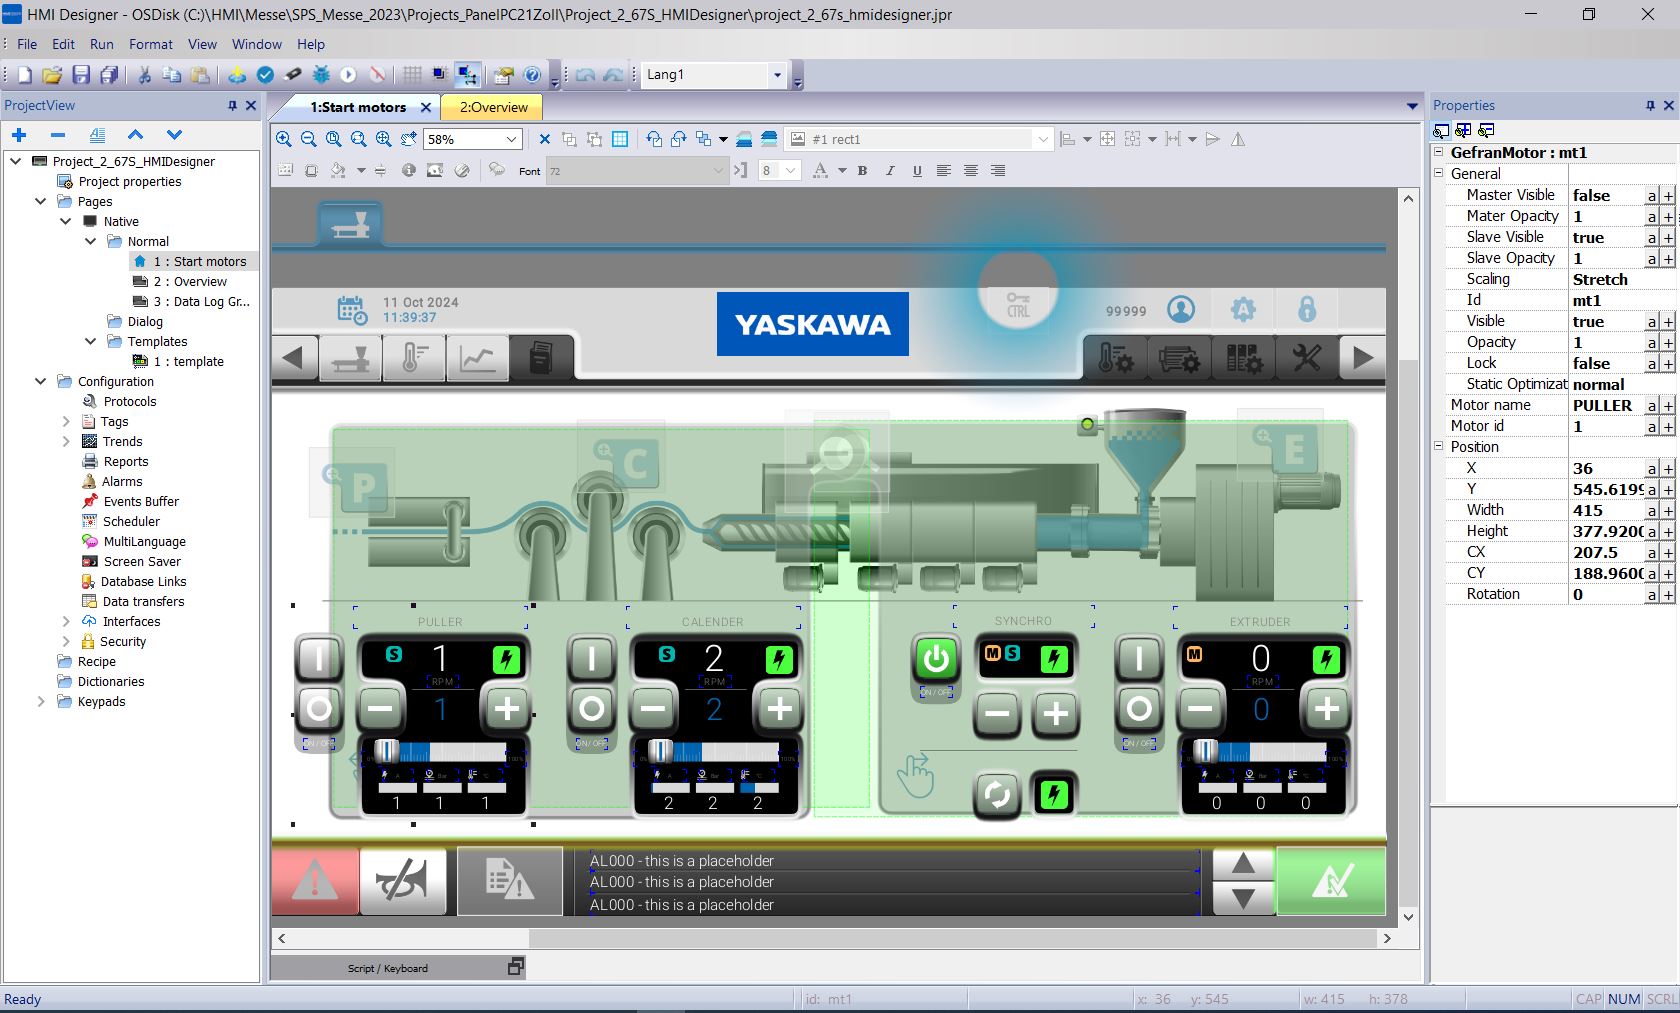Click Script / Keyboard panel at bottom
The image size is (1680, 1013).
388,968
